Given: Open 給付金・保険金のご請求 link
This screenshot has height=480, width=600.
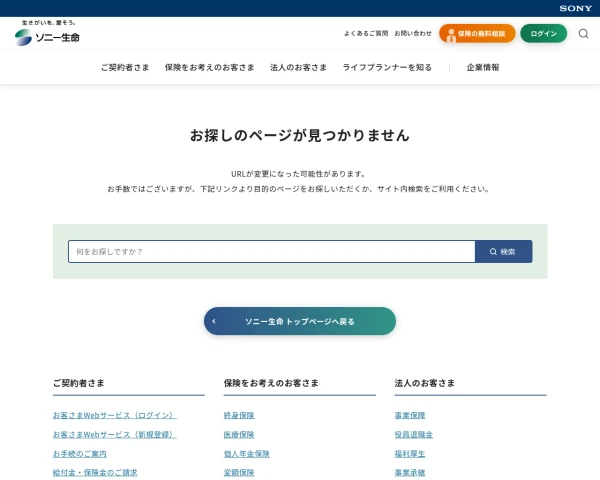Looking at the screenshot, I should (95, 473).
